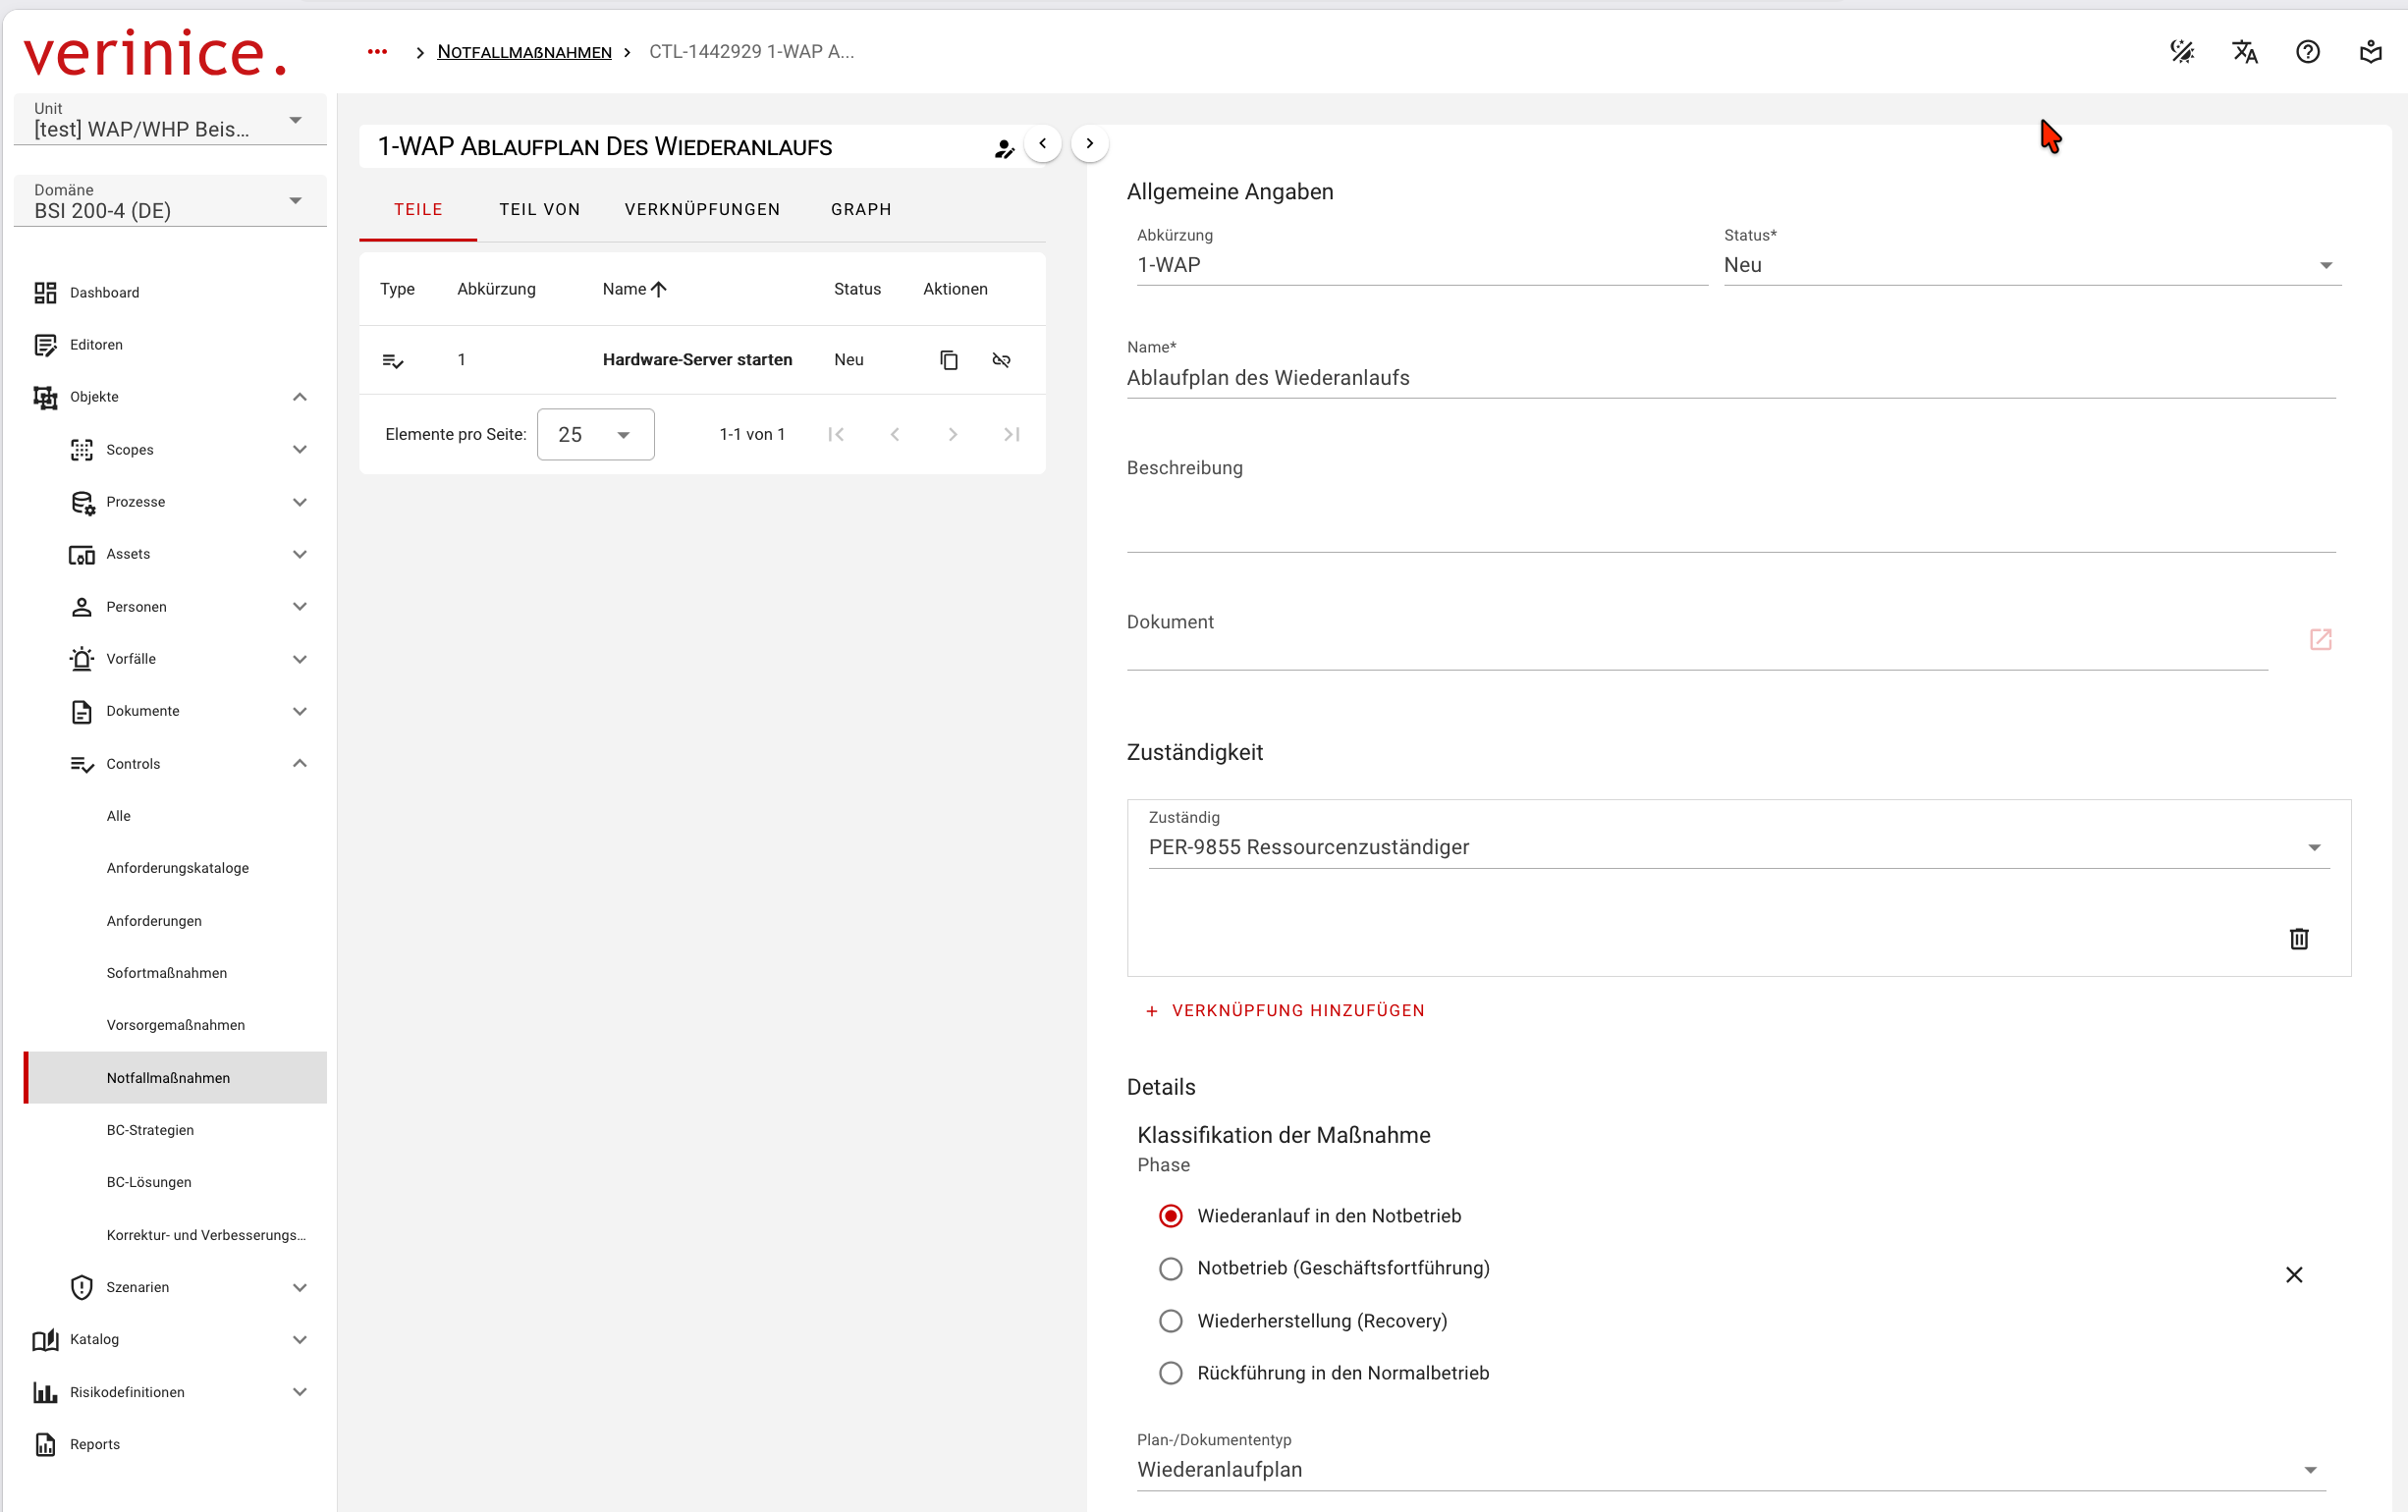Go to previous page of table

[x=895, y=434]
